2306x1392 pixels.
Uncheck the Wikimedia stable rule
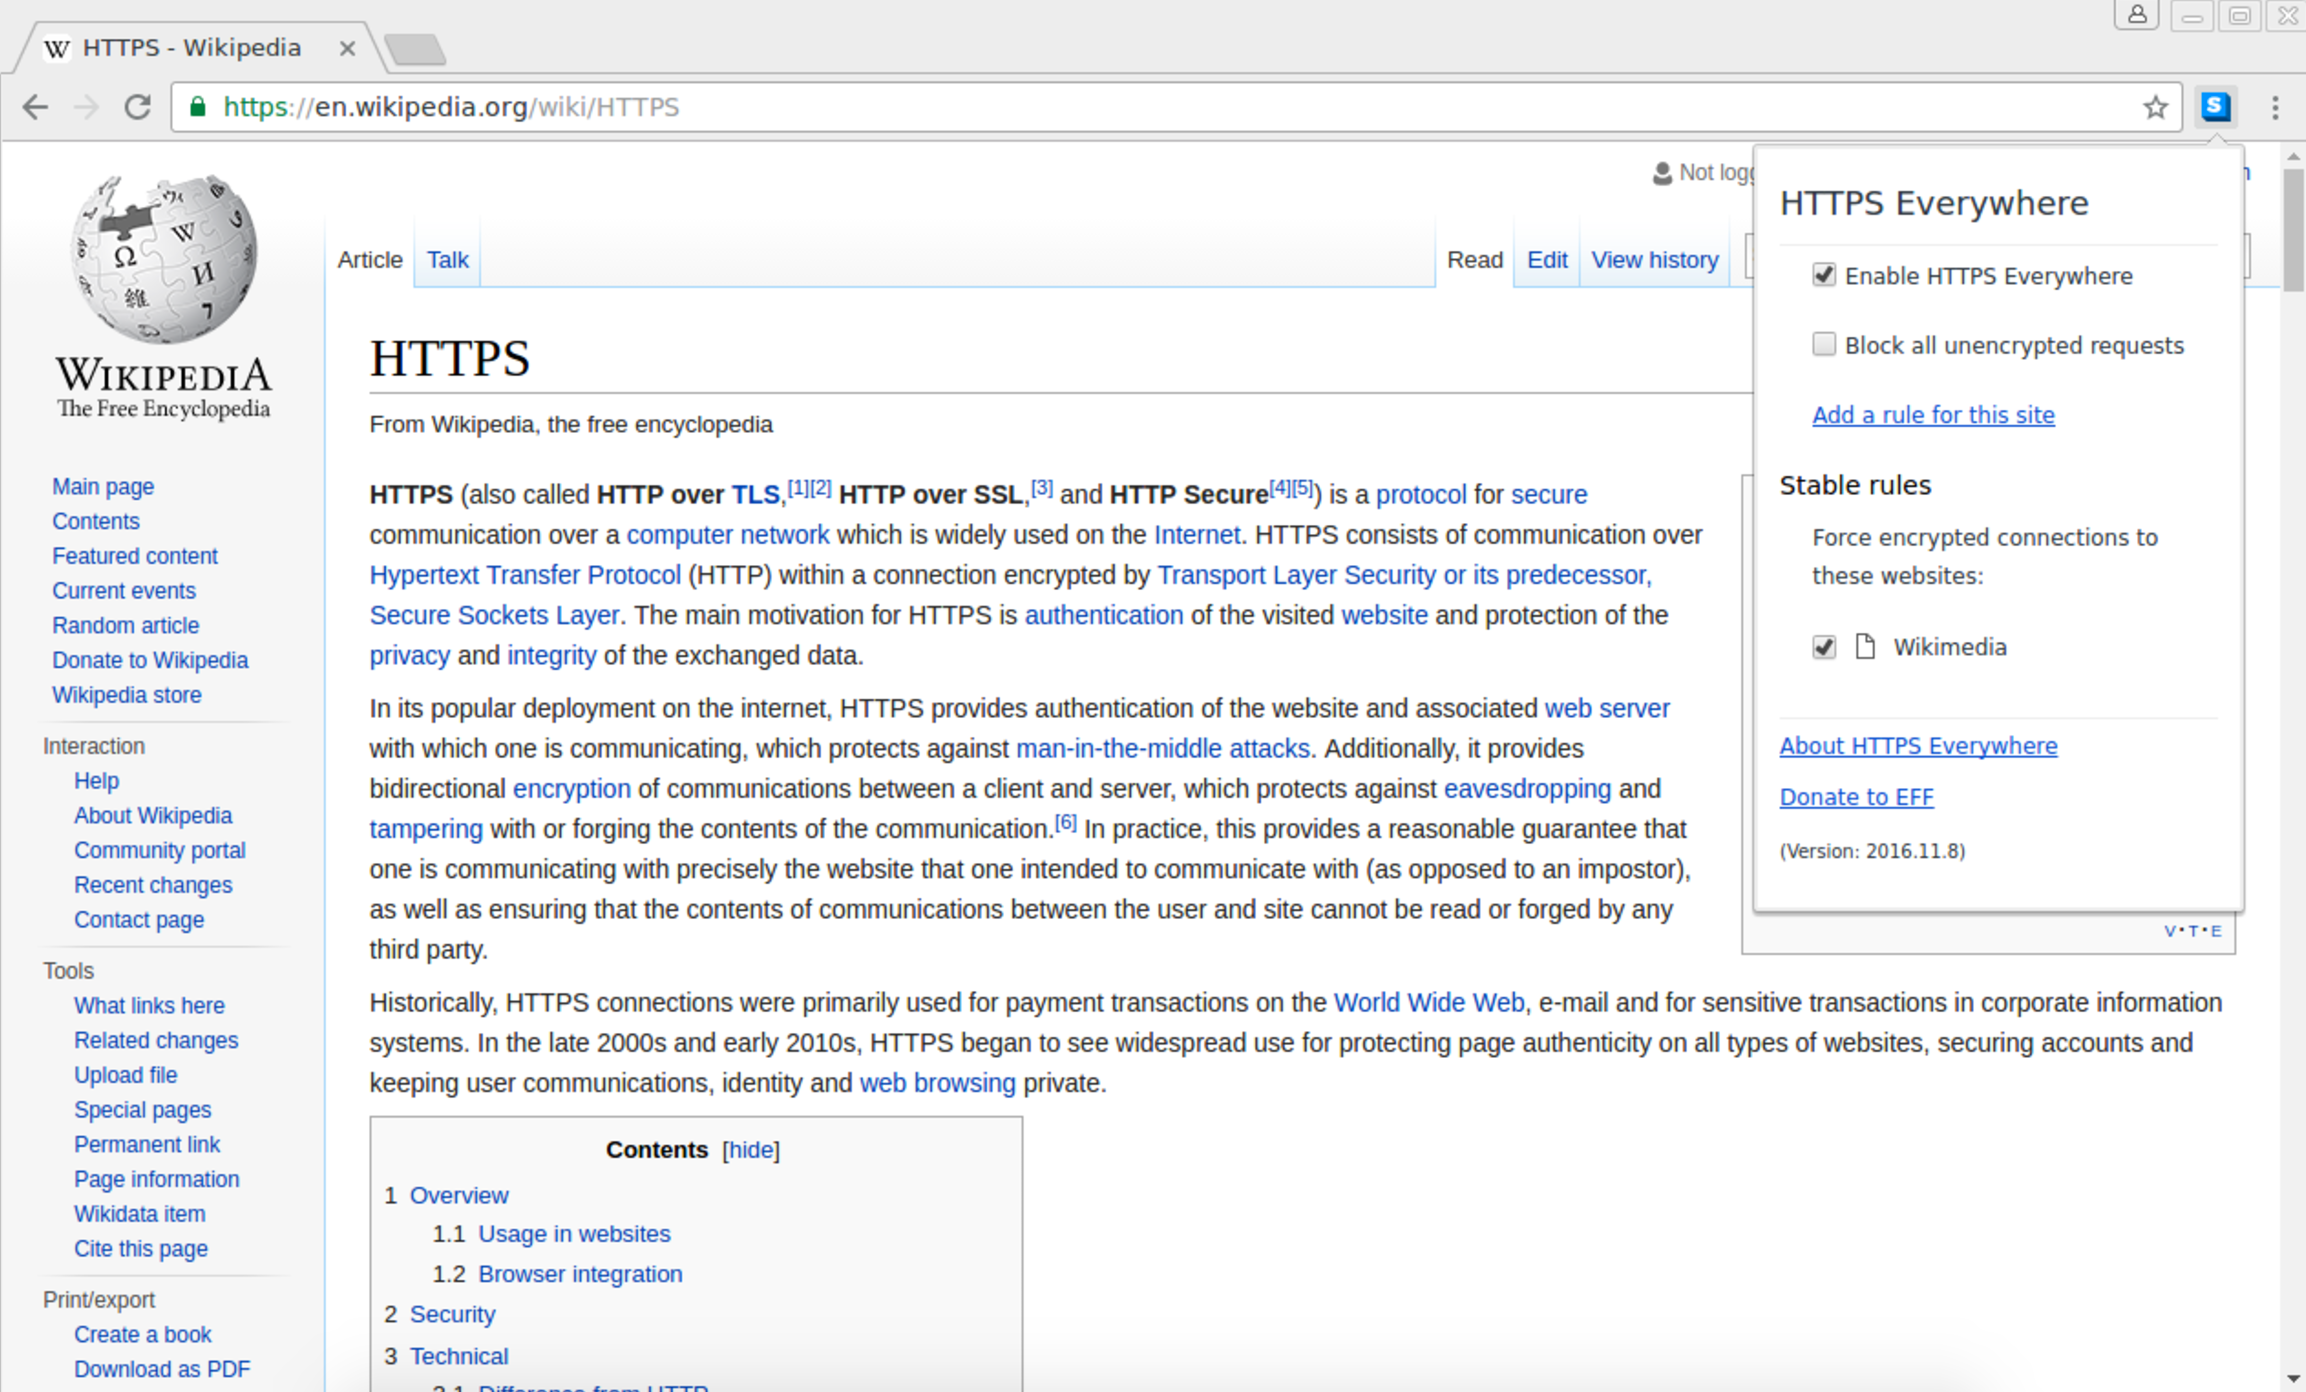coord(1824,647)
